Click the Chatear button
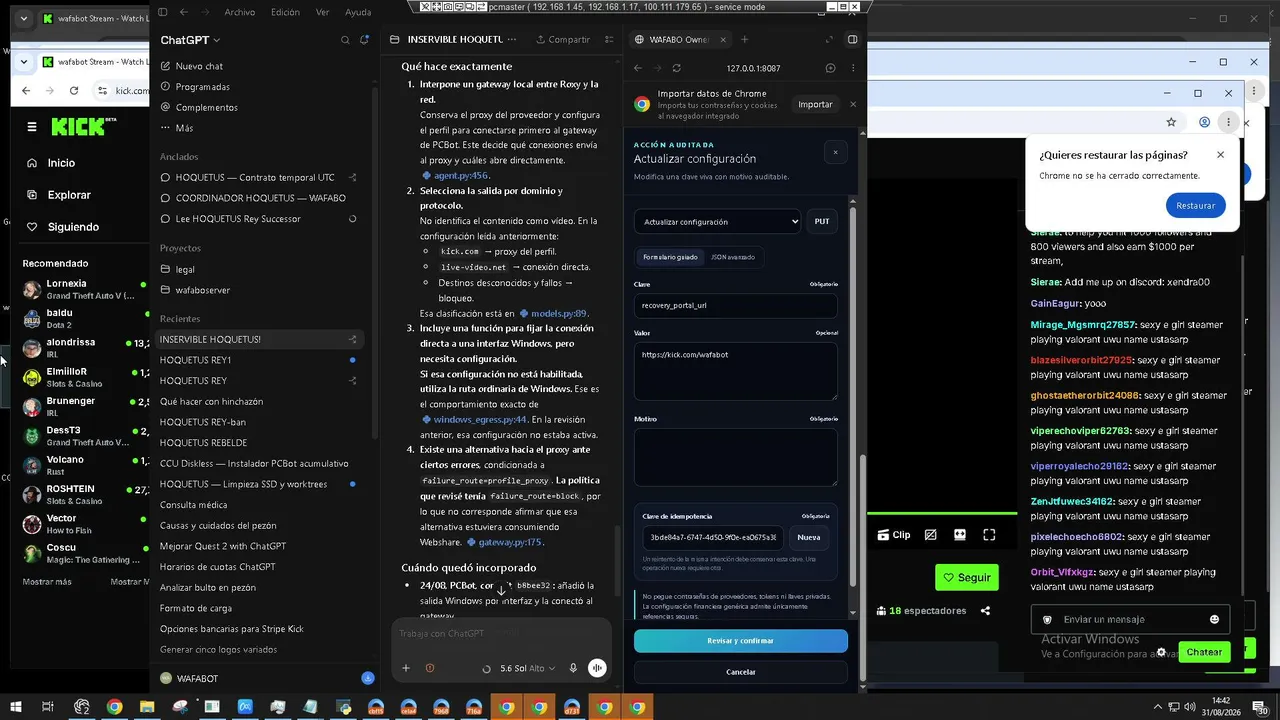Viewport: 1280px width, 720px height. coord(1204,652)
